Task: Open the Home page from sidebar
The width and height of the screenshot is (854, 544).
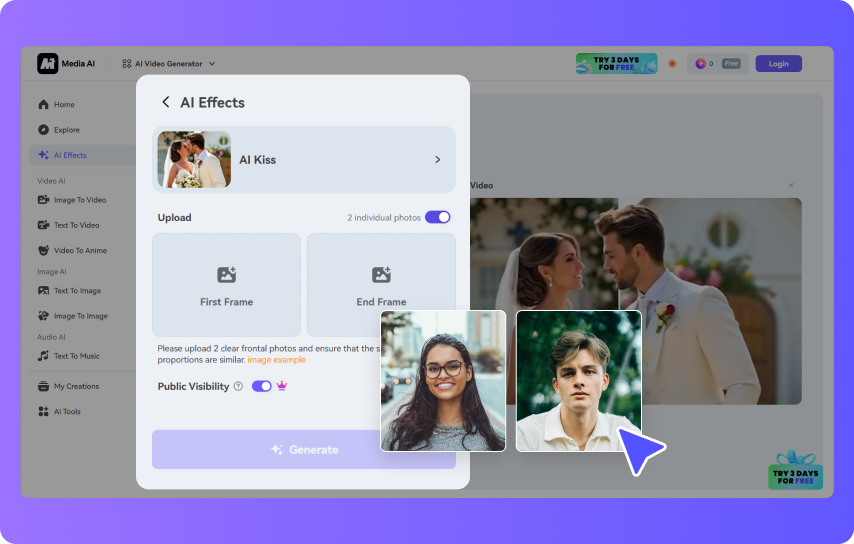Action: click(x=64, y=105)
